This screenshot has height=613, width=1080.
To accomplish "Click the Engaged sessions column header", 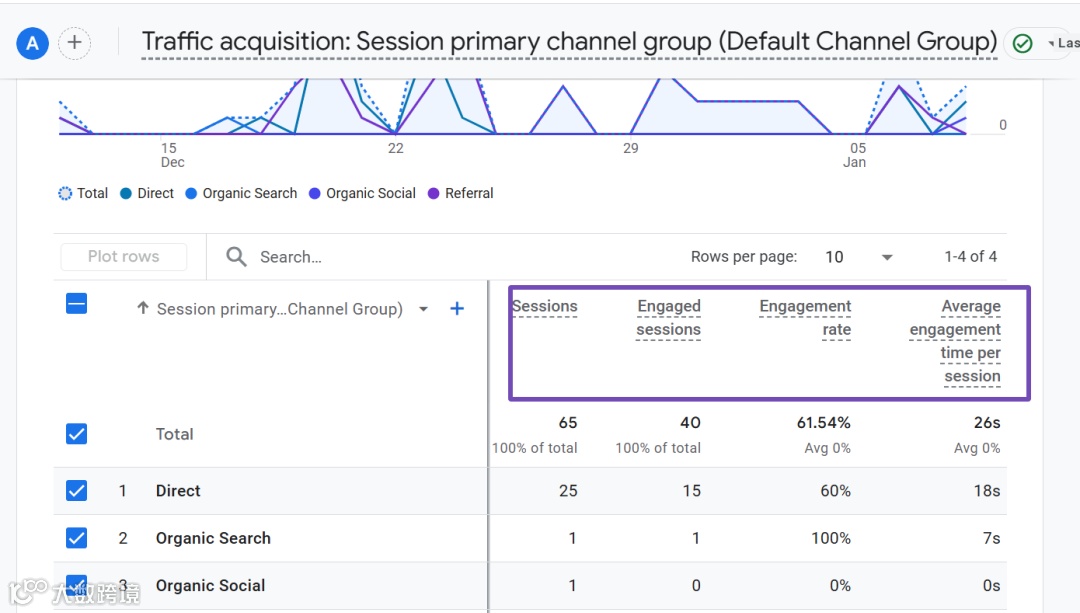I will (669, 318).
